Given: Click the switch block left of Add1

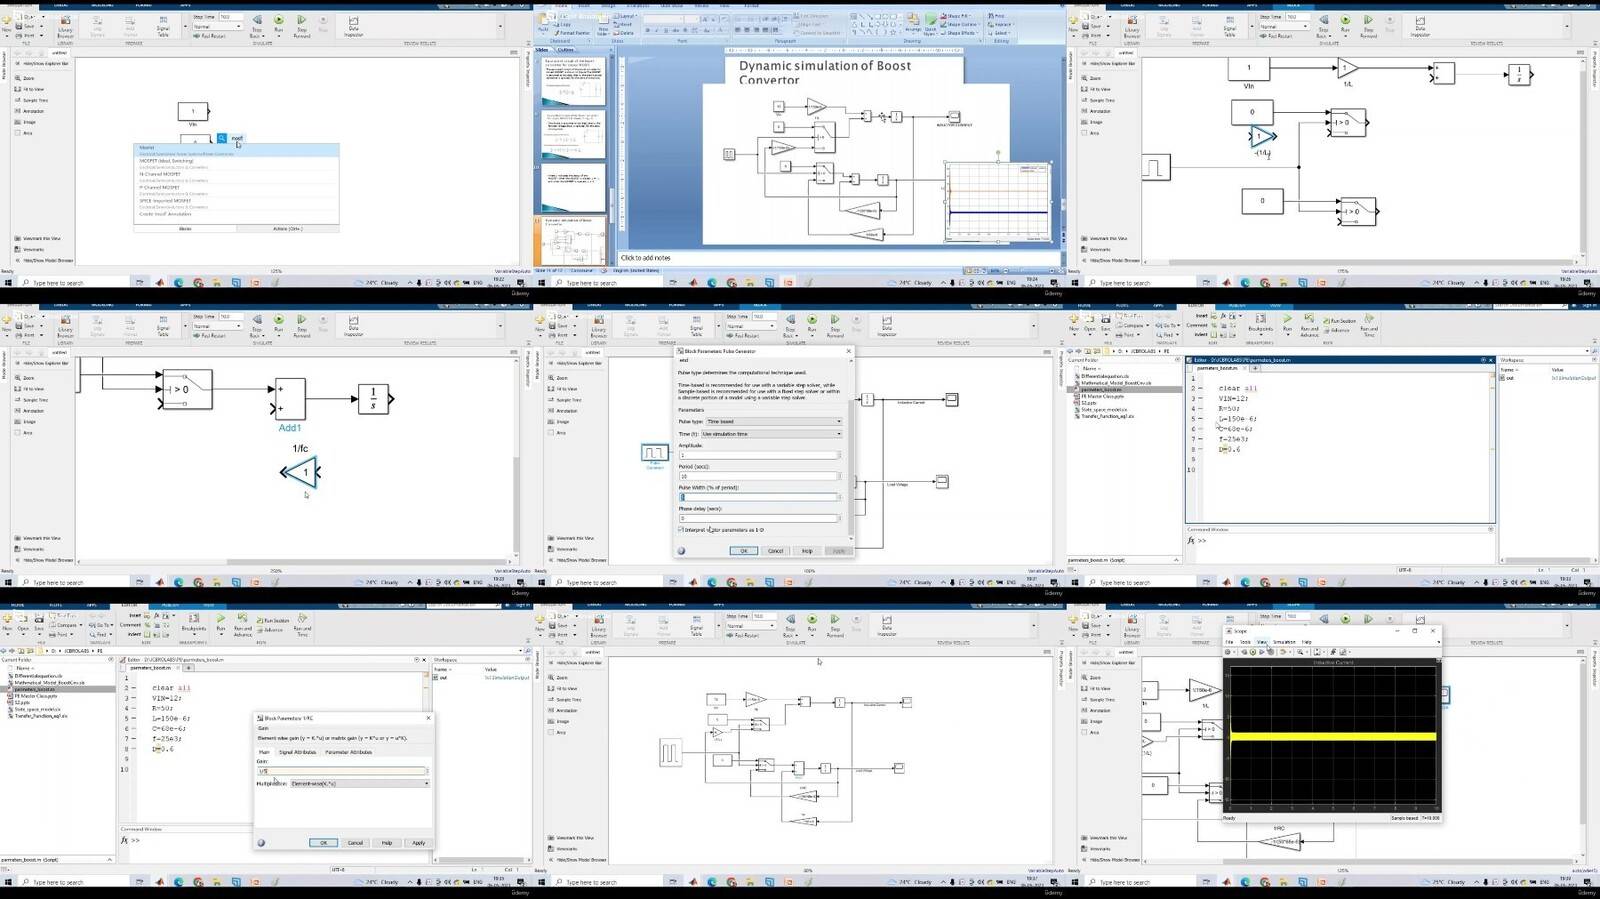Looking at the screenshot, I should [186, 390].
